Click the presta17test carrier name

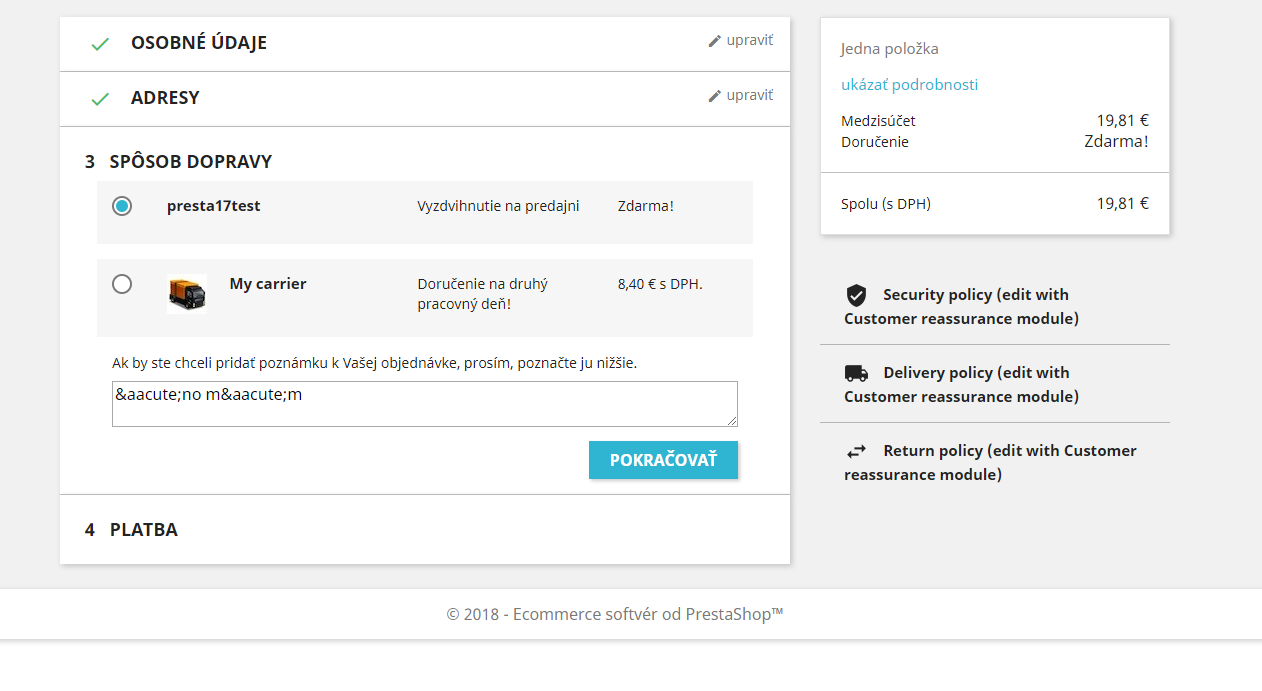point(214,206)
